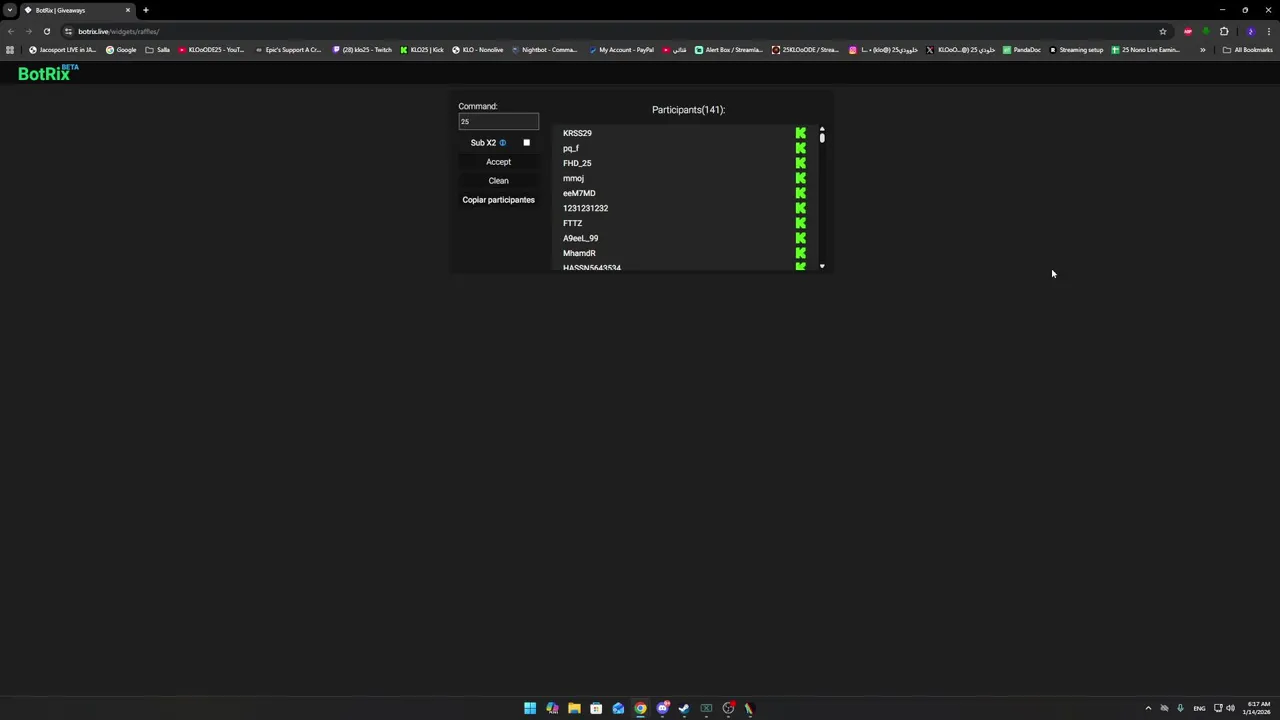The image size is (1280, 720).
Task: Open the Salla bookmarks folder
Action: click(158, 50)
